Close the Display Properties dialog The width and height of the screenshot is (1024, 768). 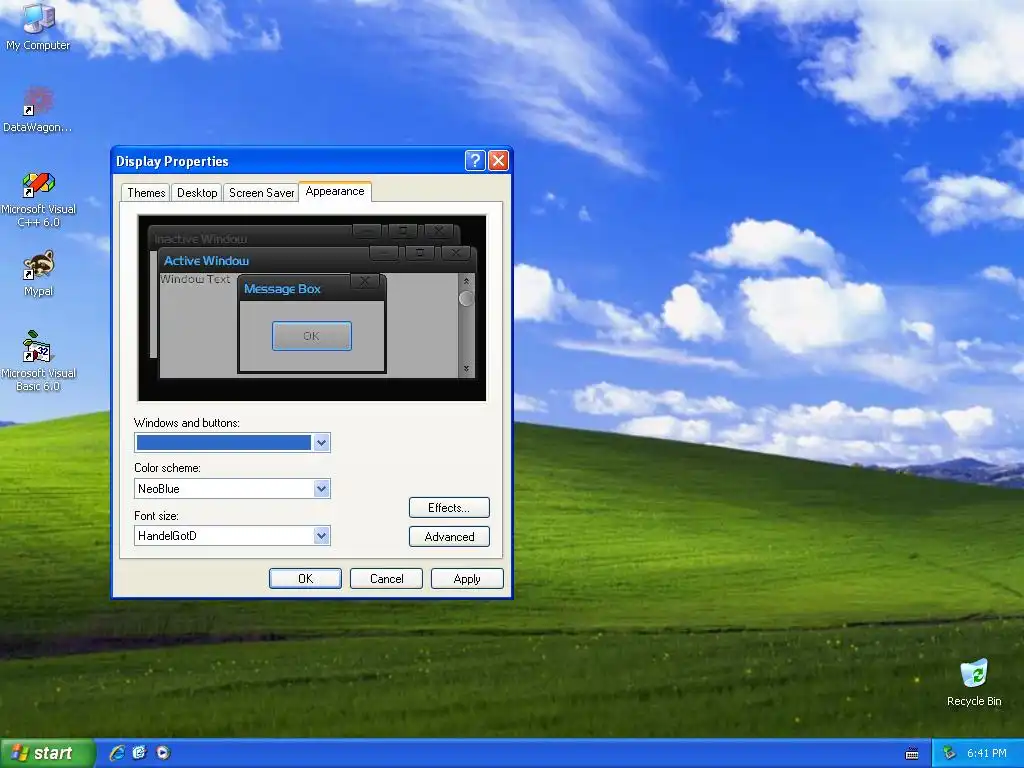pyautogui.click(x=498, y=161)
